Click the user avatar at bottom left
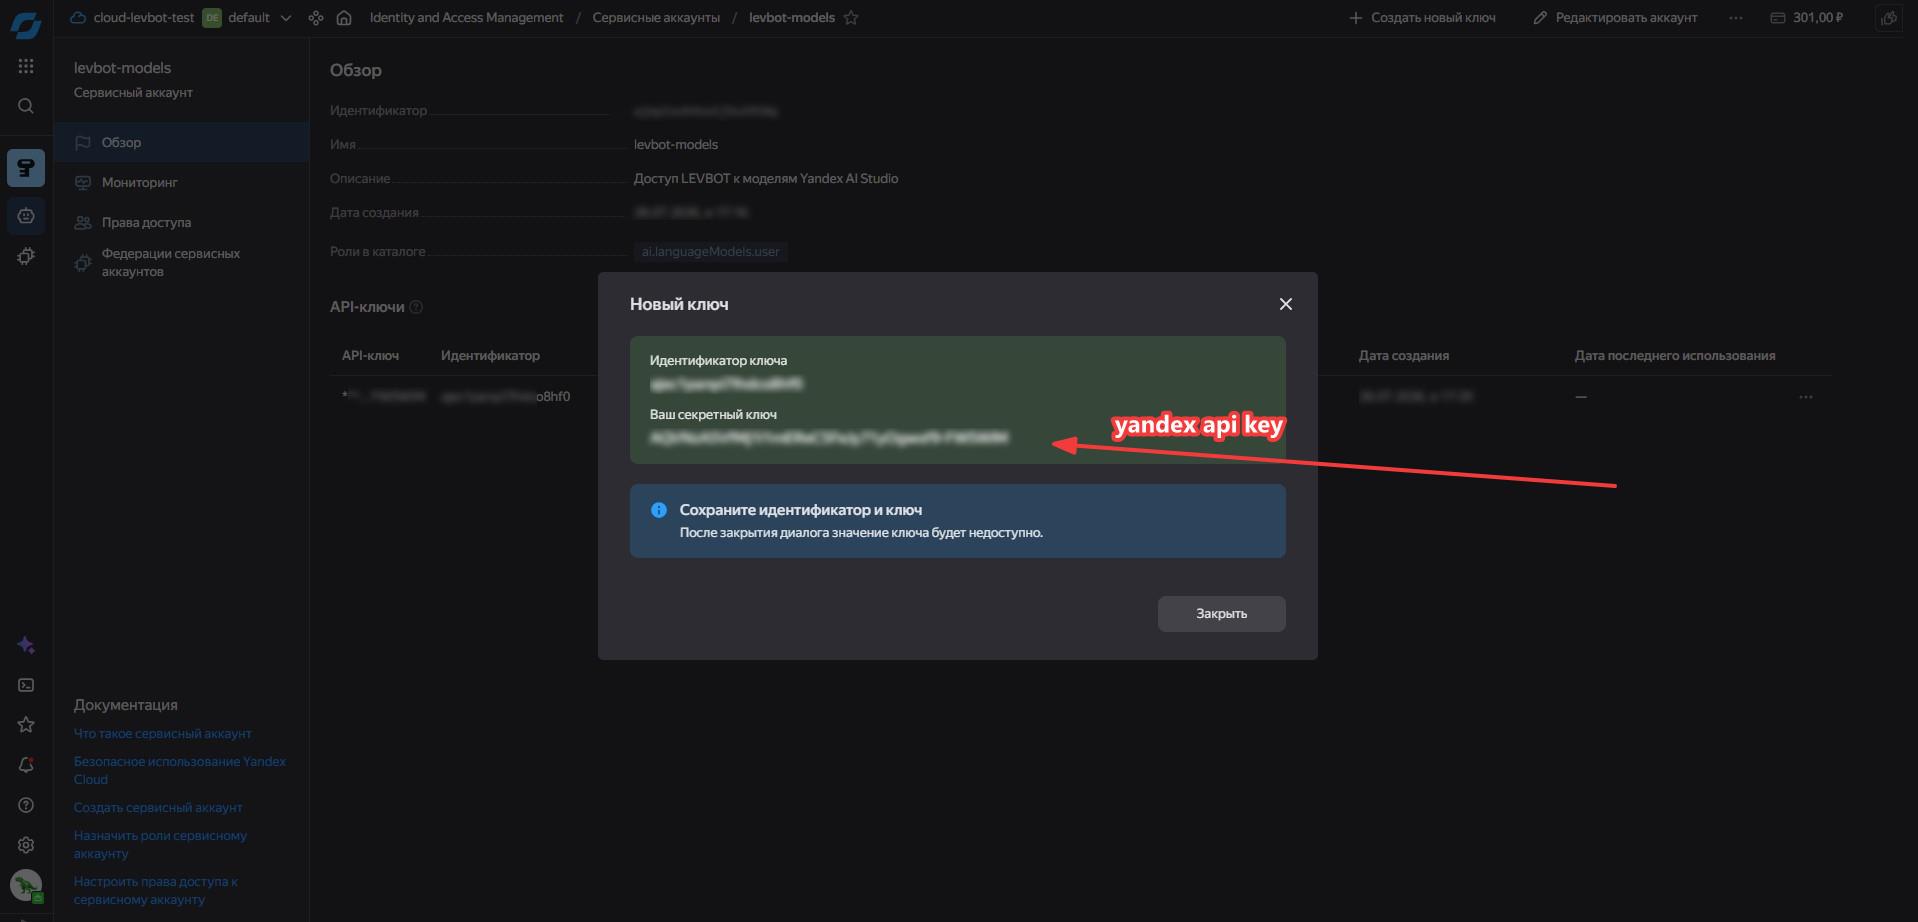The image size is (1918, 922). (x=26, y=886)
